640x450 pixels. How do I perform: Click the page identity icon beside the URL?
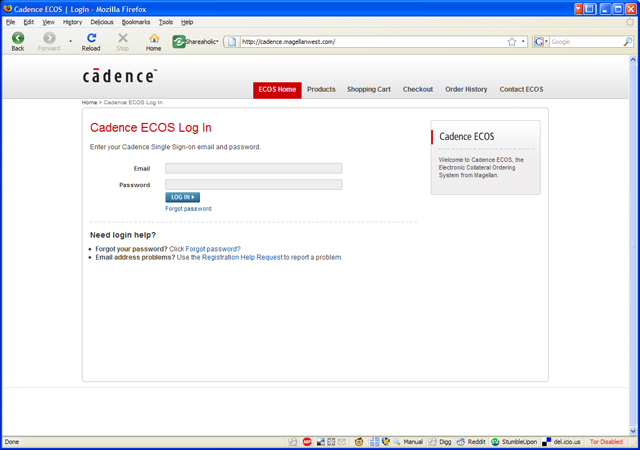pos(232,42)
